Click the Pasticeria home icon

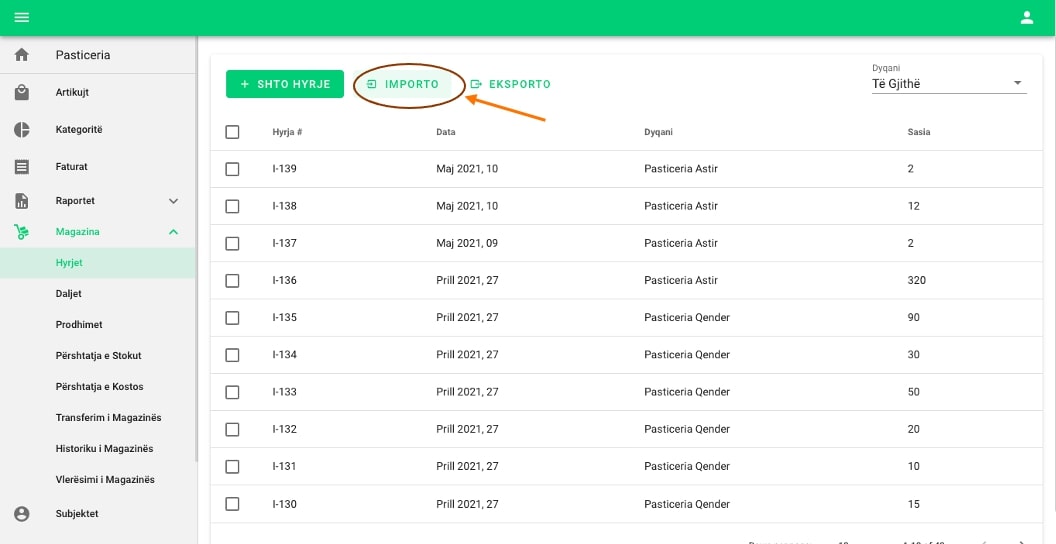tap(22, 55)
